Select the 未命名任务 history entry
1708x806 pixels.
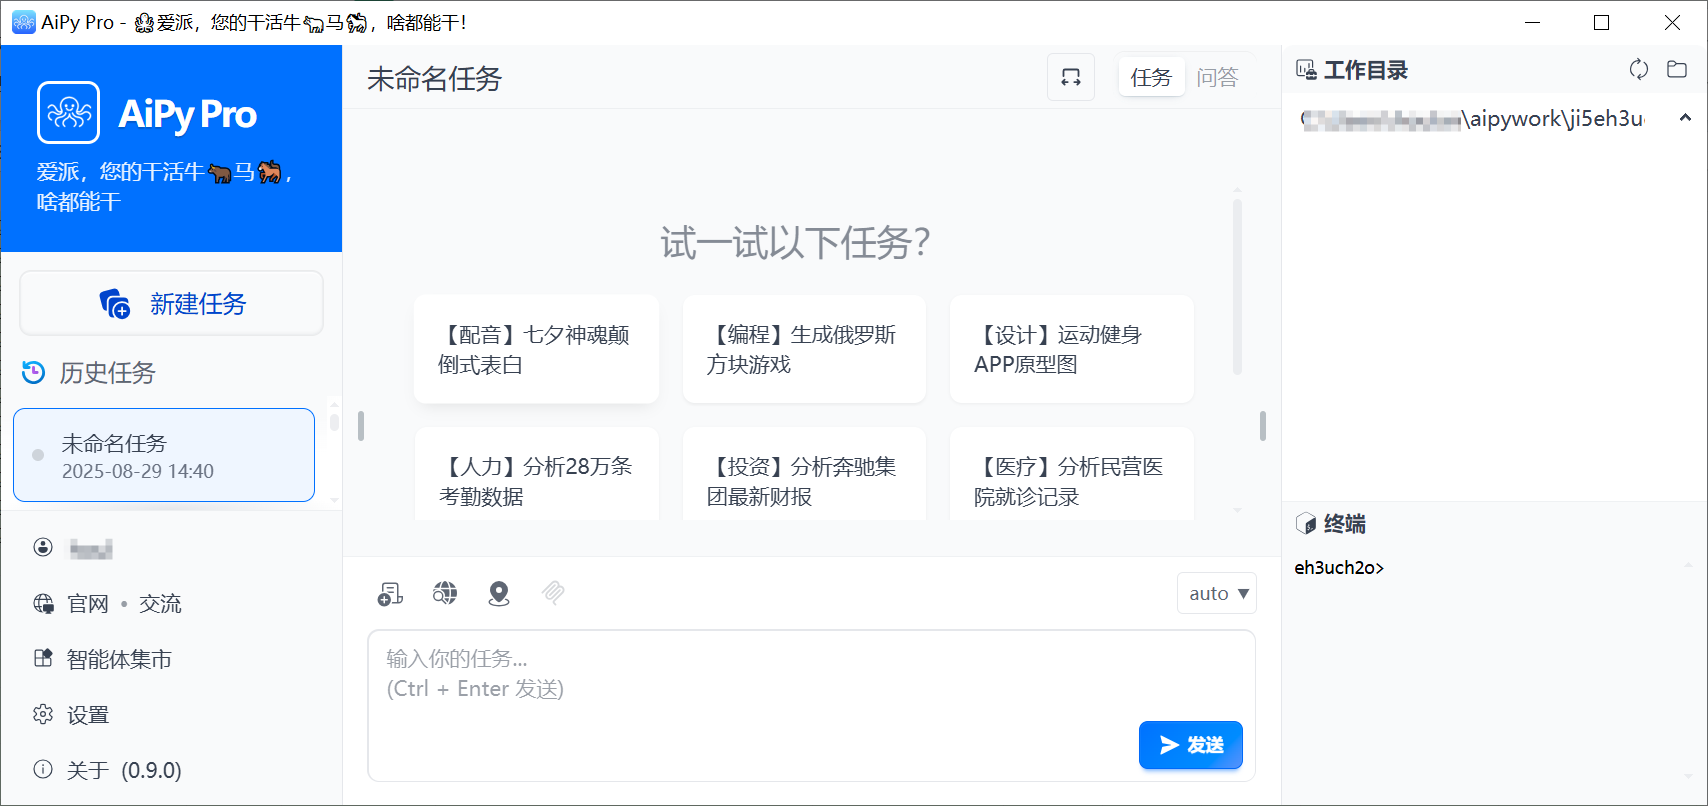click(164, 455)
